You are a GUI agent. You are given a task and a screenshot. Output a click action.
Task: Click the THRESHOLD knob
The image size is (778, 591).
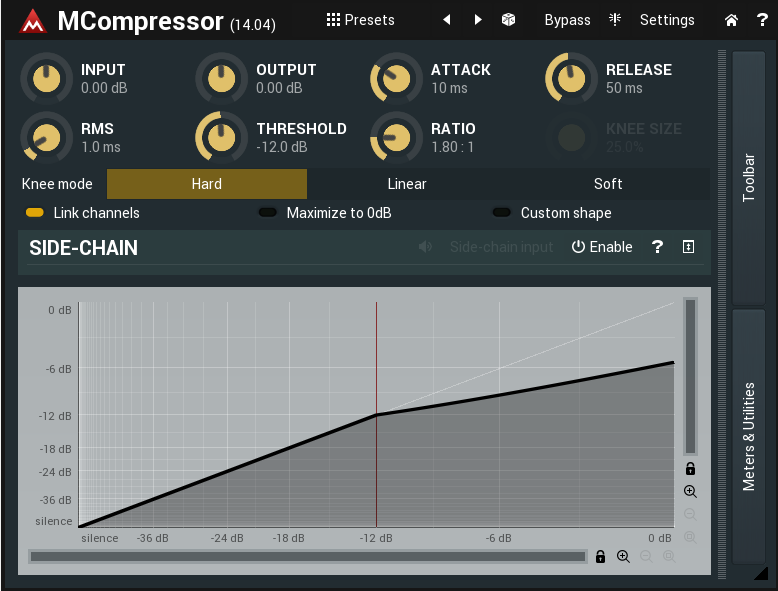(221, 137)
